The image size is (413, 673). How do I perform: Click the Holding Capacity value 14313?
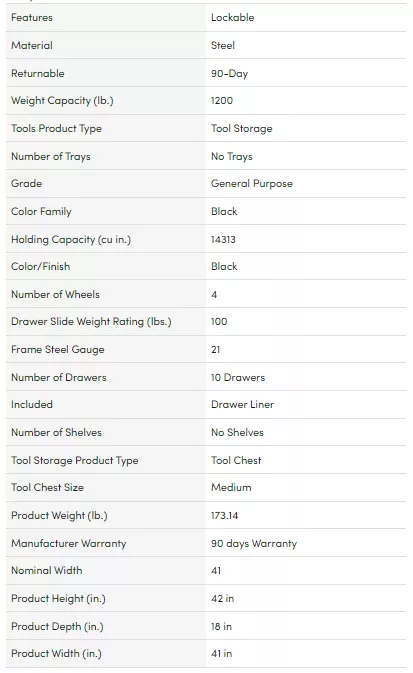coord(223,239)
